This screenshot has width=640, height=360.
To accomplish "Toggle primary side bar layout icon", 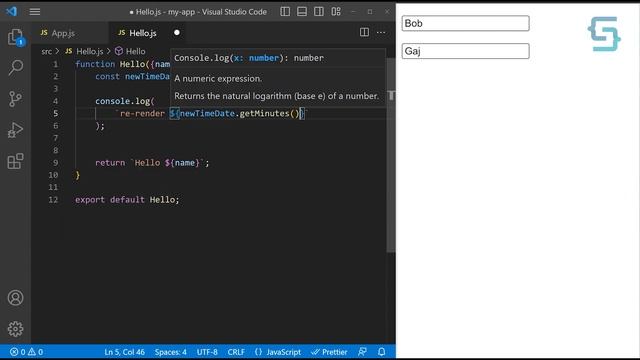I will [x=285, y=11].
